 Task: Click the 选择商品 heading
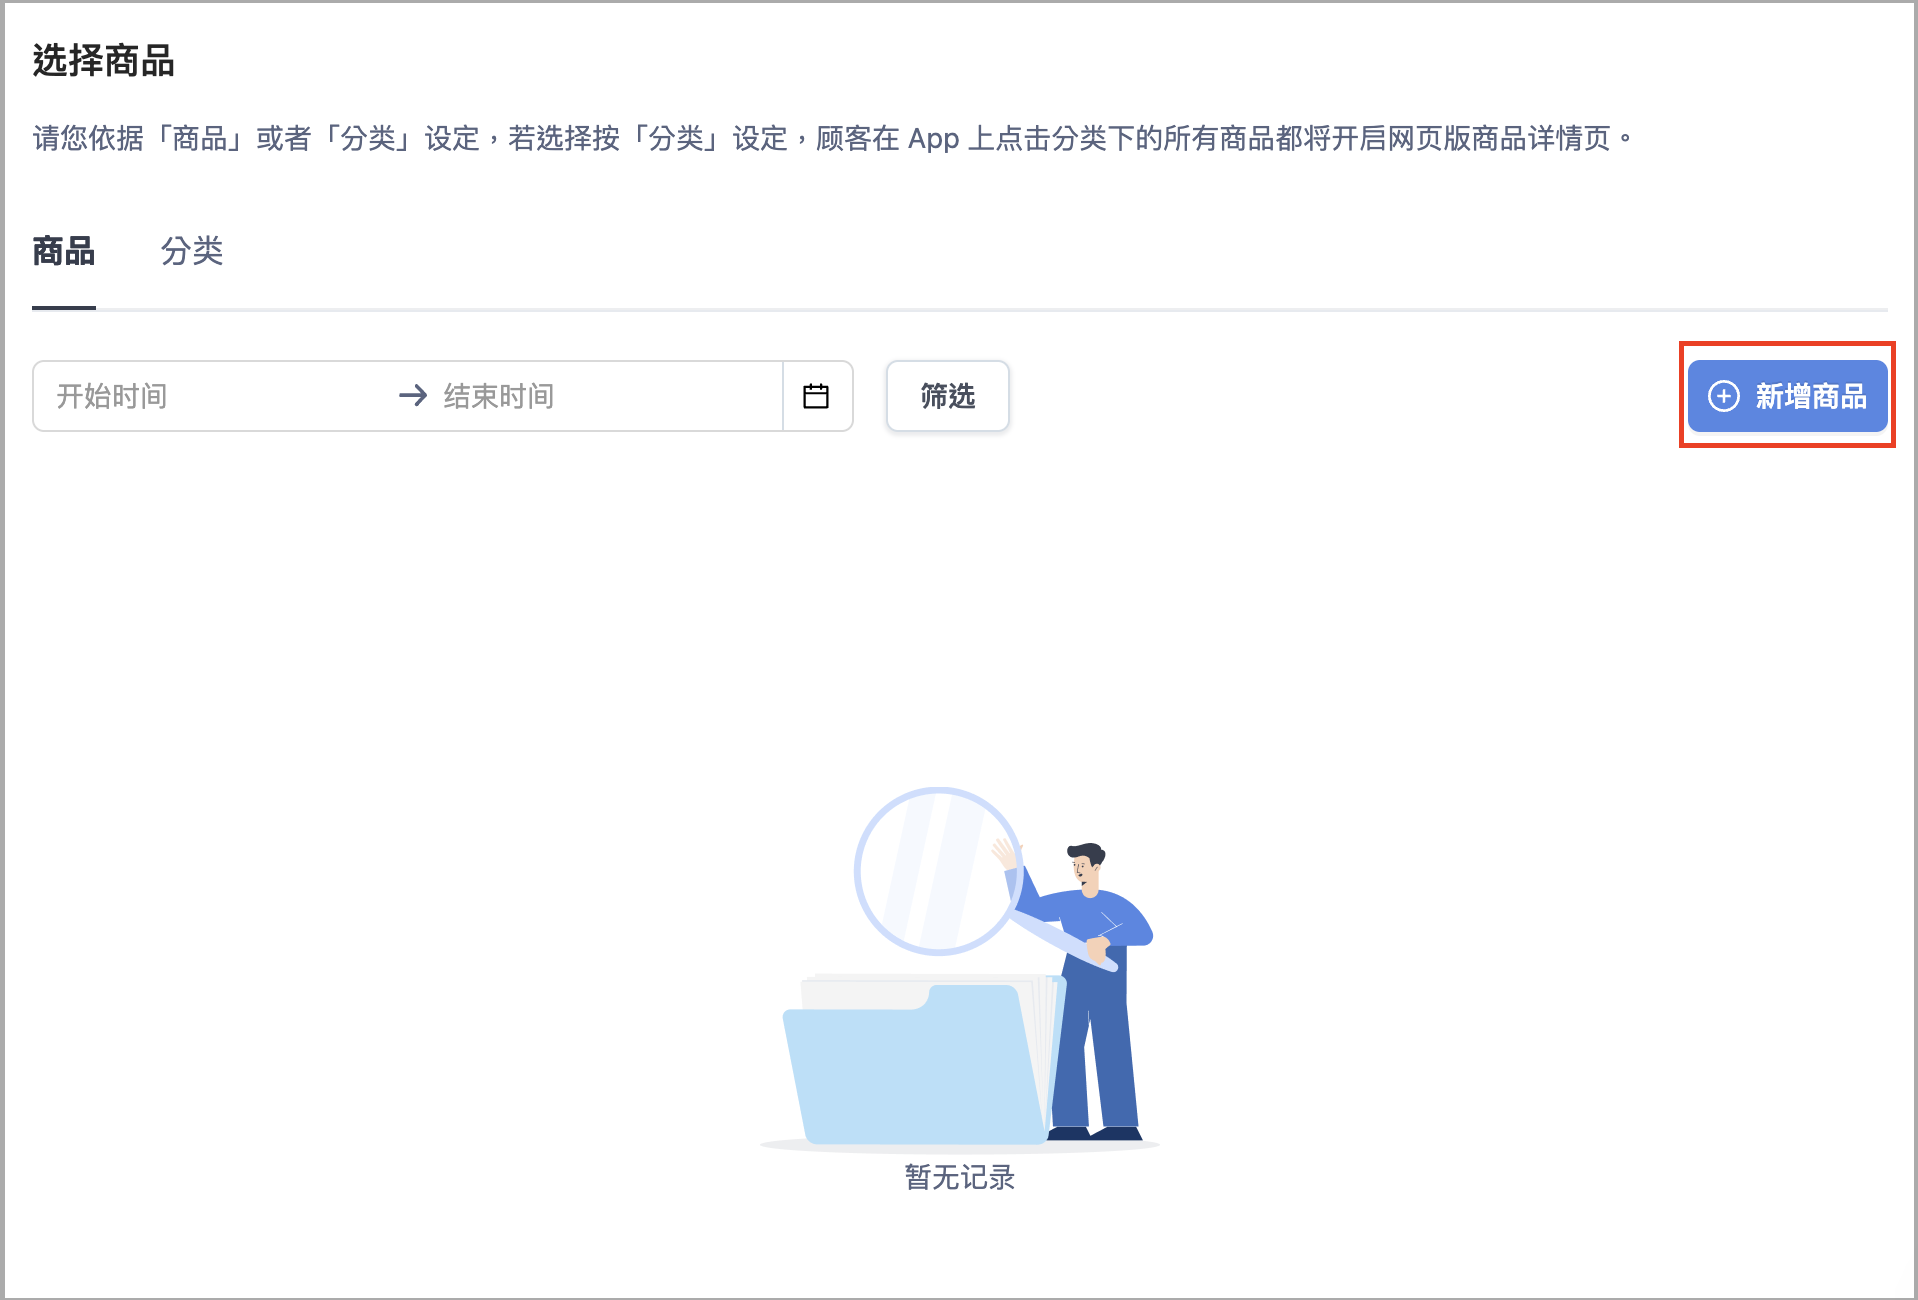coord(104,61)
